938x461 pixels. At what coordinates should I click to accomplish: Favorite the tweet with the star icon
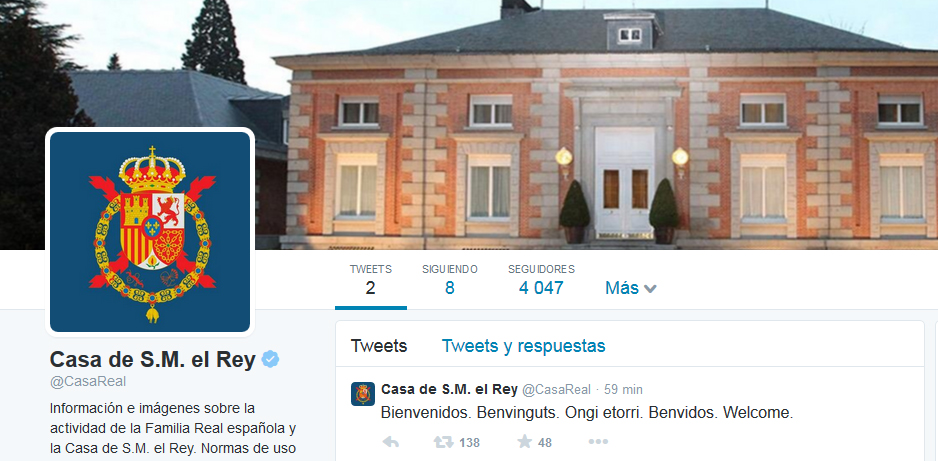click(525, 442)
